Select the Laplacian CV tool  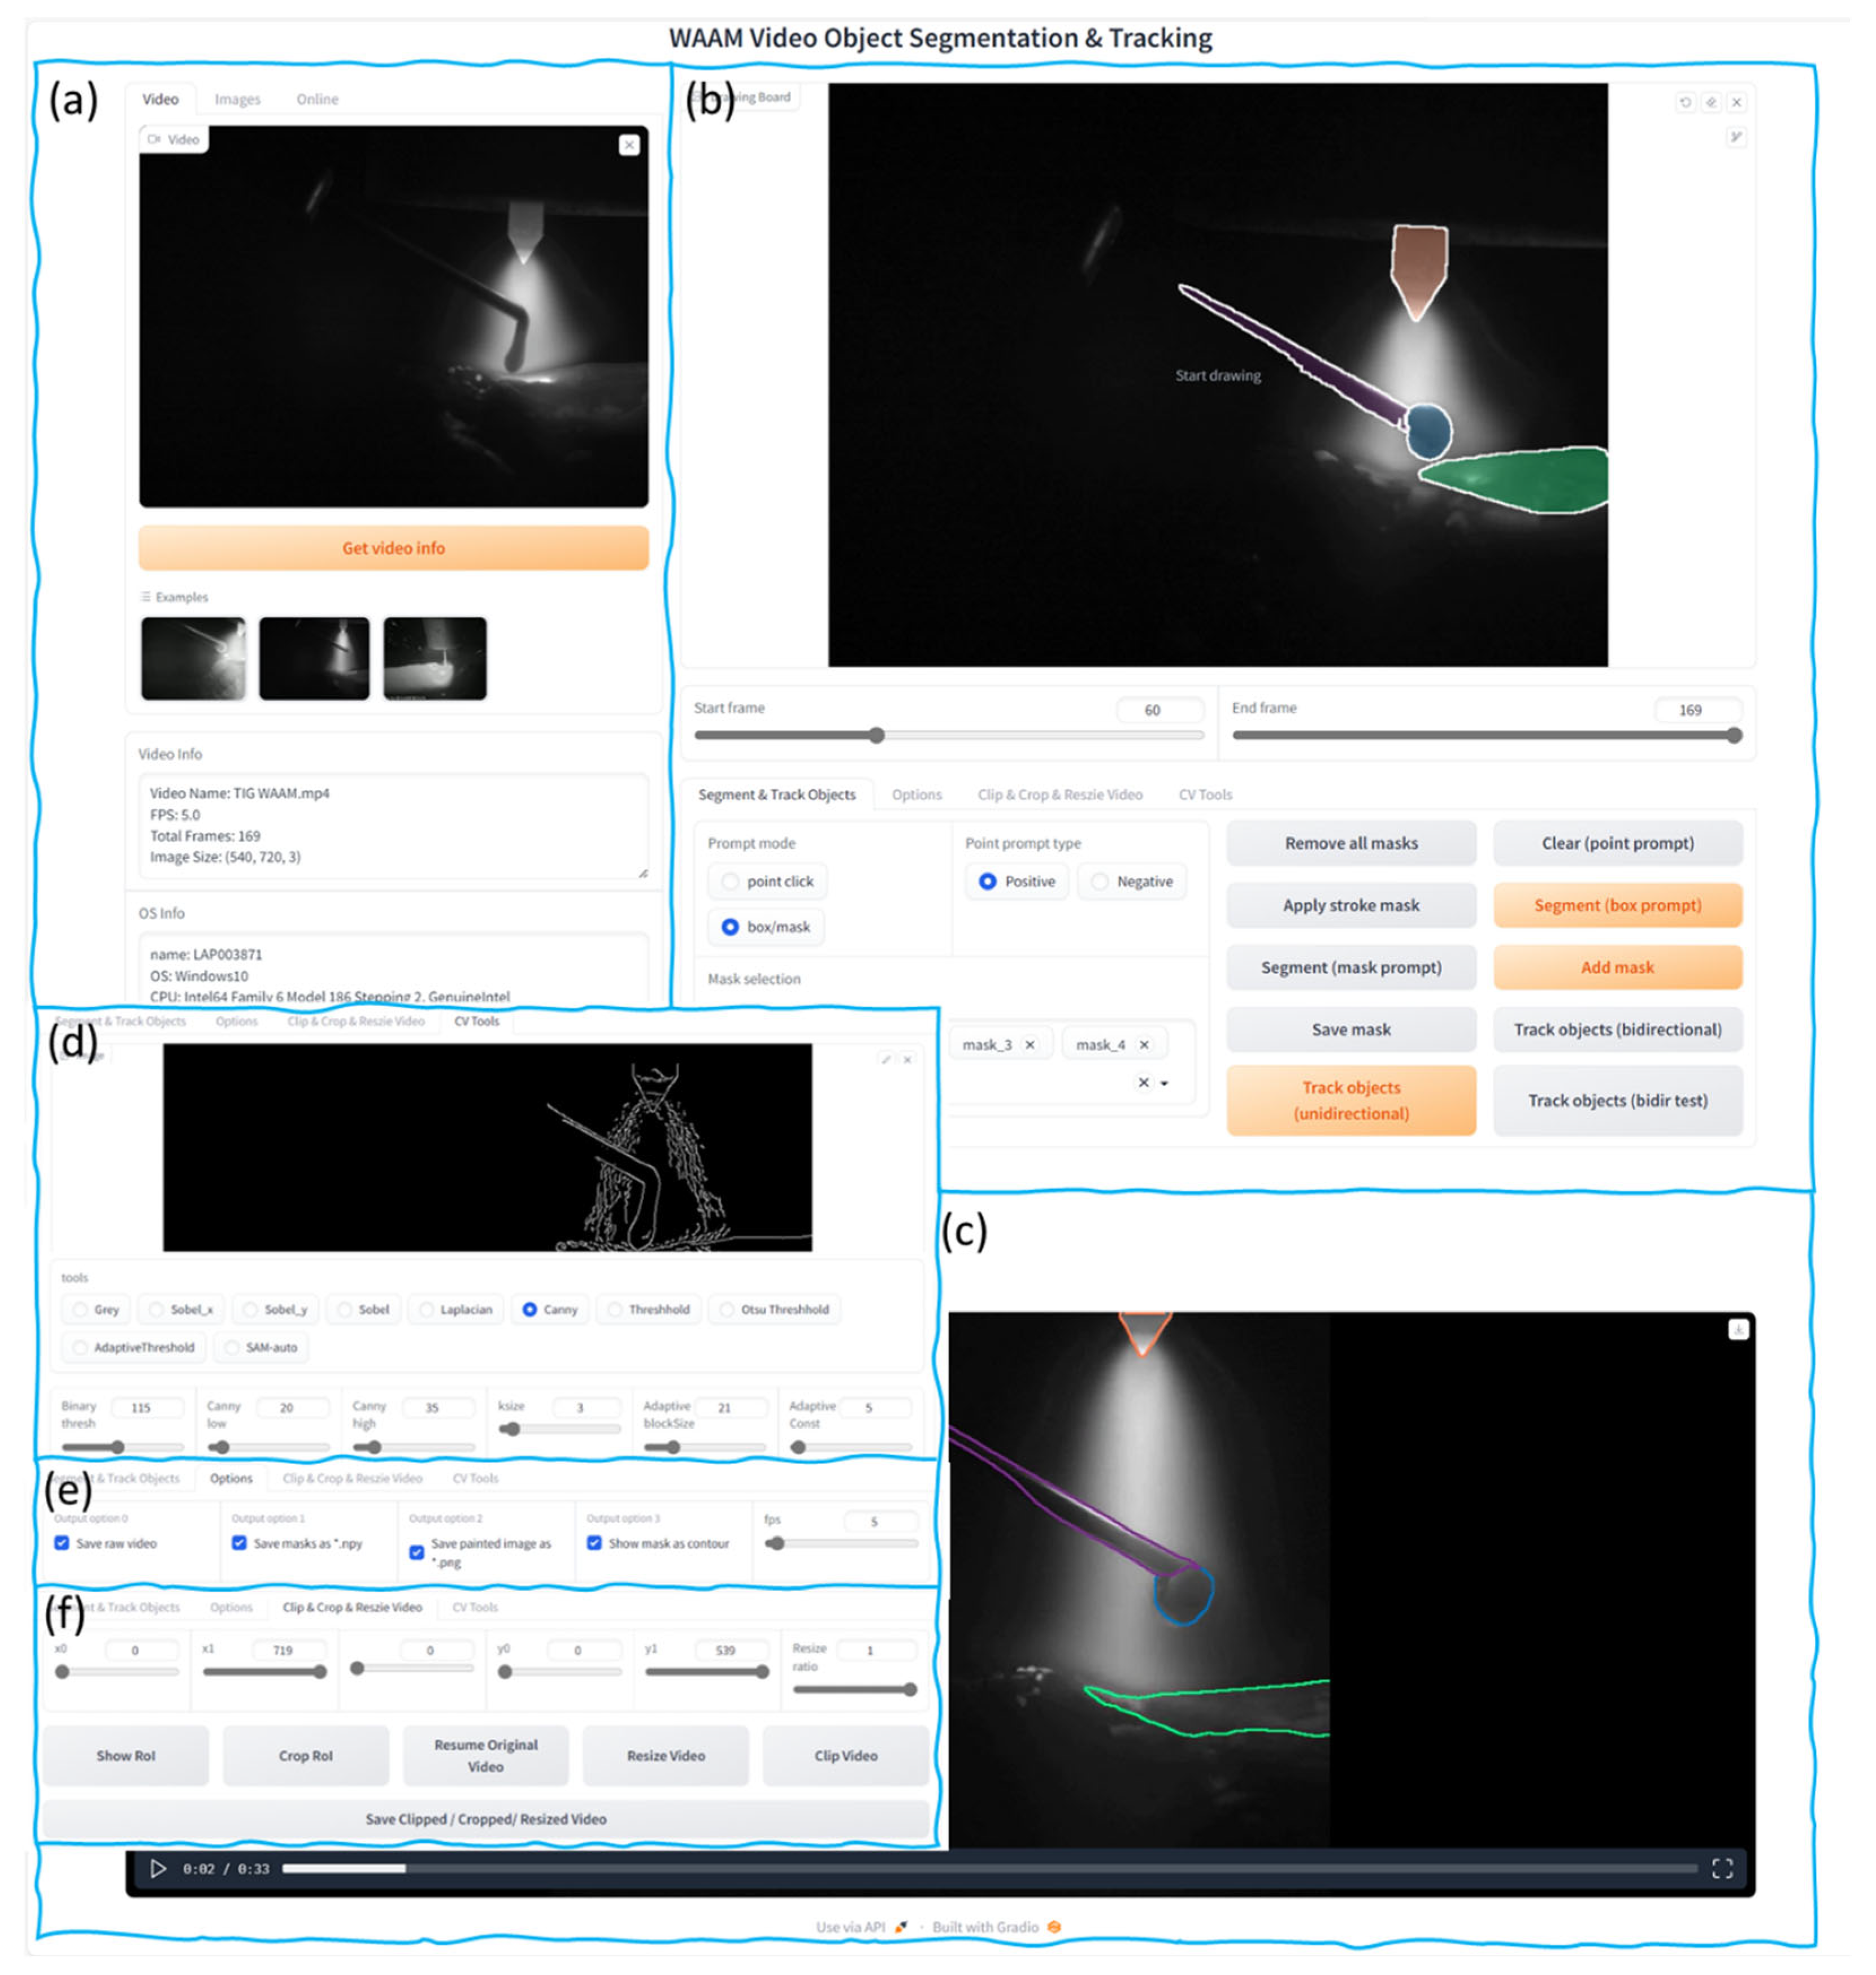tap(456, 1309)
